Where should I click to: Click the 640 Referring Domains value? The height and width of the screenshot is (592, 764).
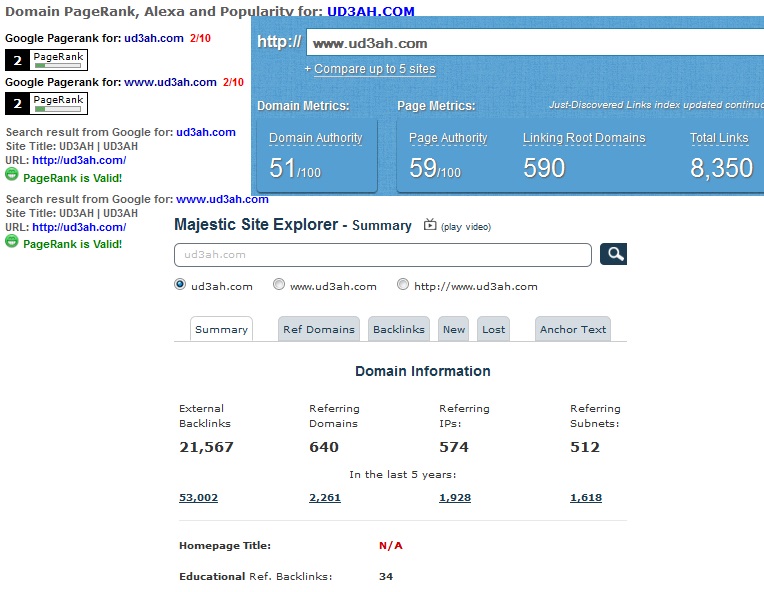324,447
